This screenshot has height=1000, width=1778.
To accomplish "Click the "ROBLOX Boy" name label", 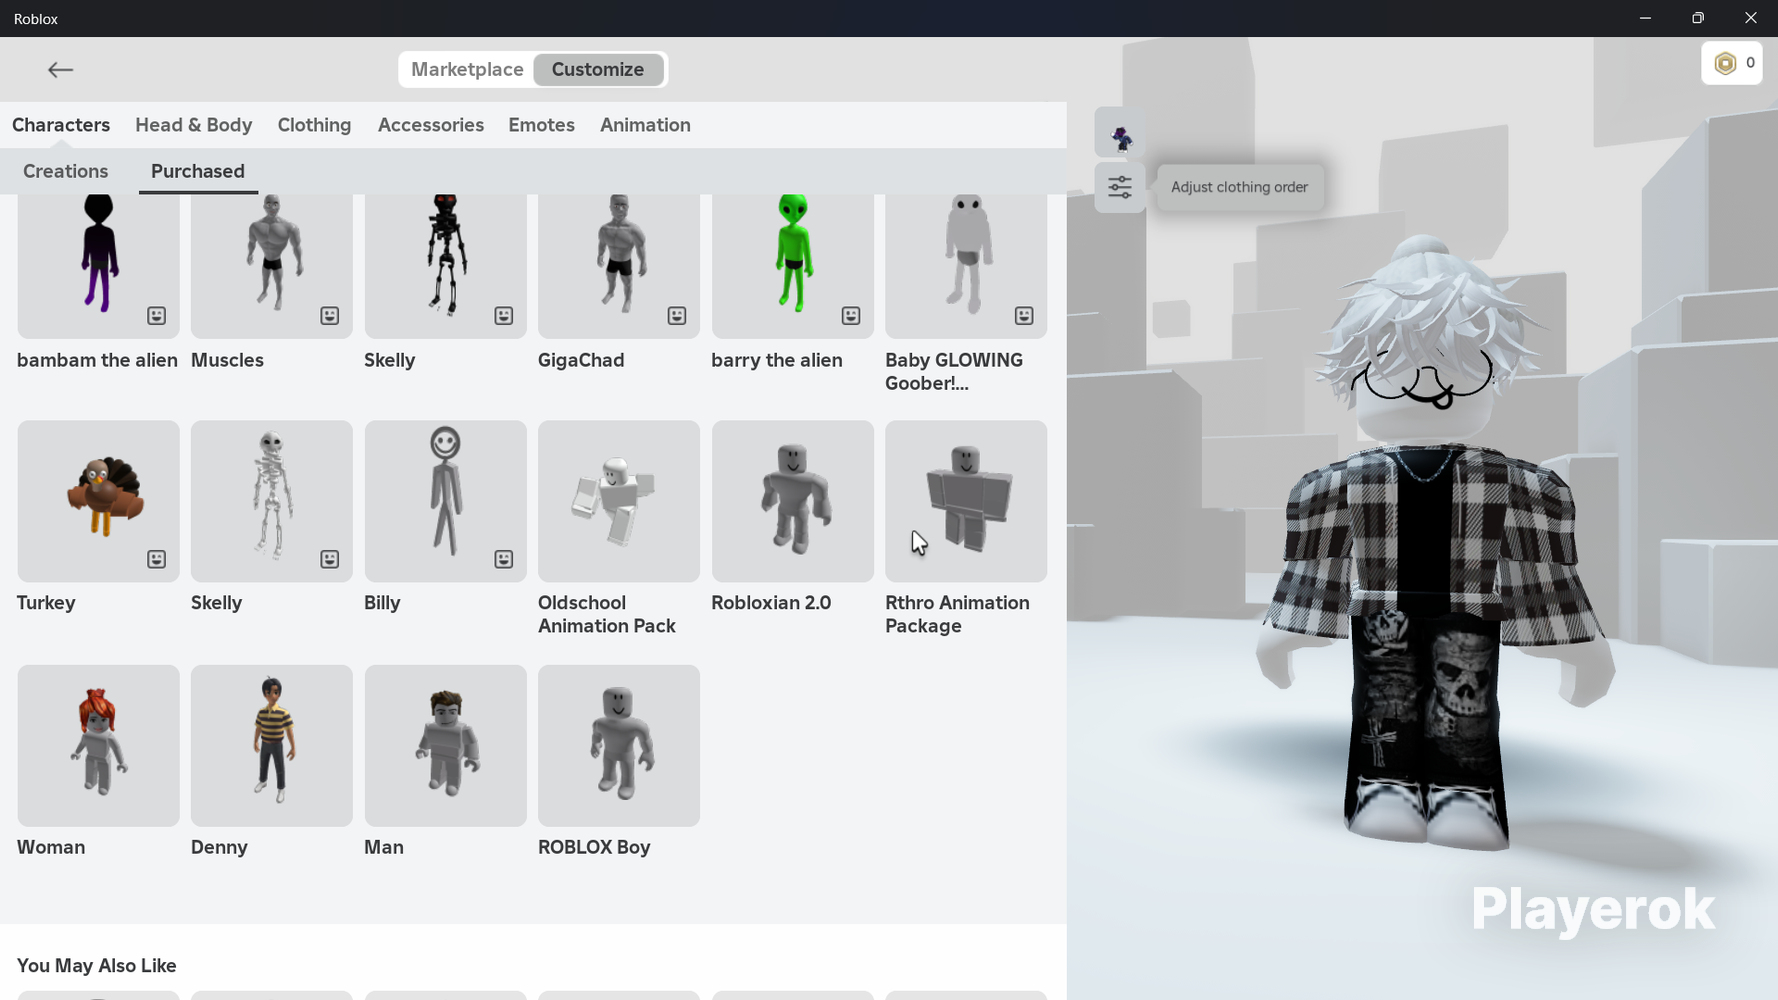I will point(594,847).
